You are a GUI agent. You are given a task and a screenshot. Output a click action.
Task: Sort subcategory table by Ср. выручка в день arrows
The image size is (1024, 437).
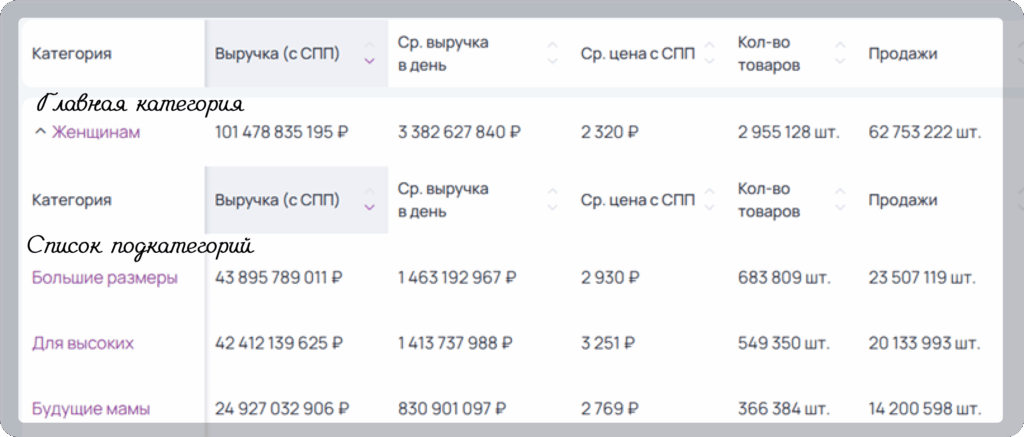pyautogui.click(x=552, y=200)
